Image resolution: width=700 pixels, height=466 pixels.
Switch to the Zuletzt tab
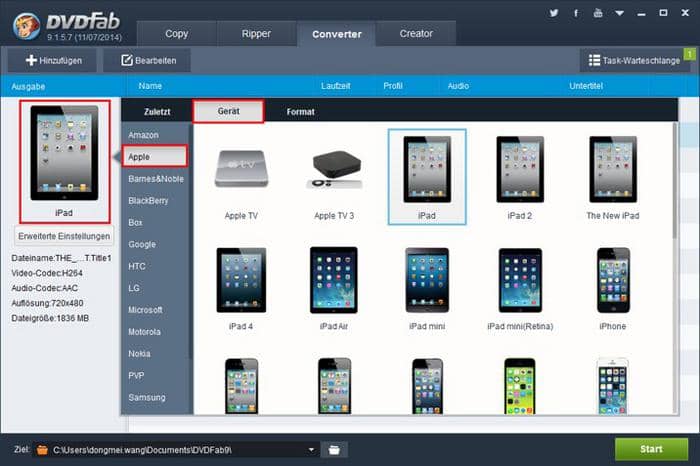pos(157,112)
